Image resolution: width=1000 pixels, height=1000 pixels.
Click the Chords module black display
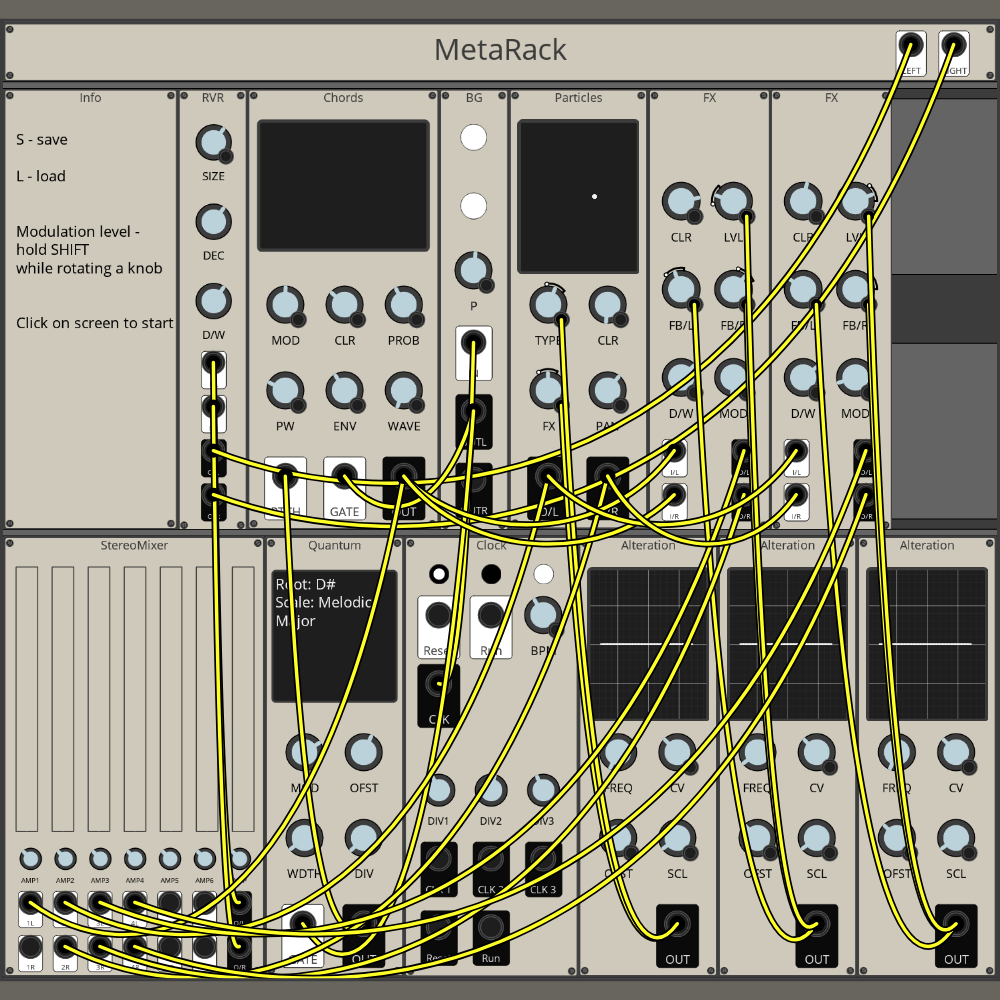pos(343,186)
